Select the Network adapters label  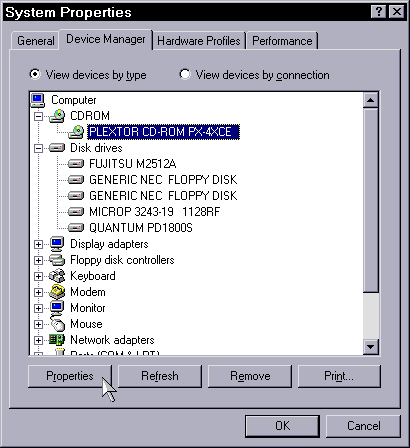(112, 340)
